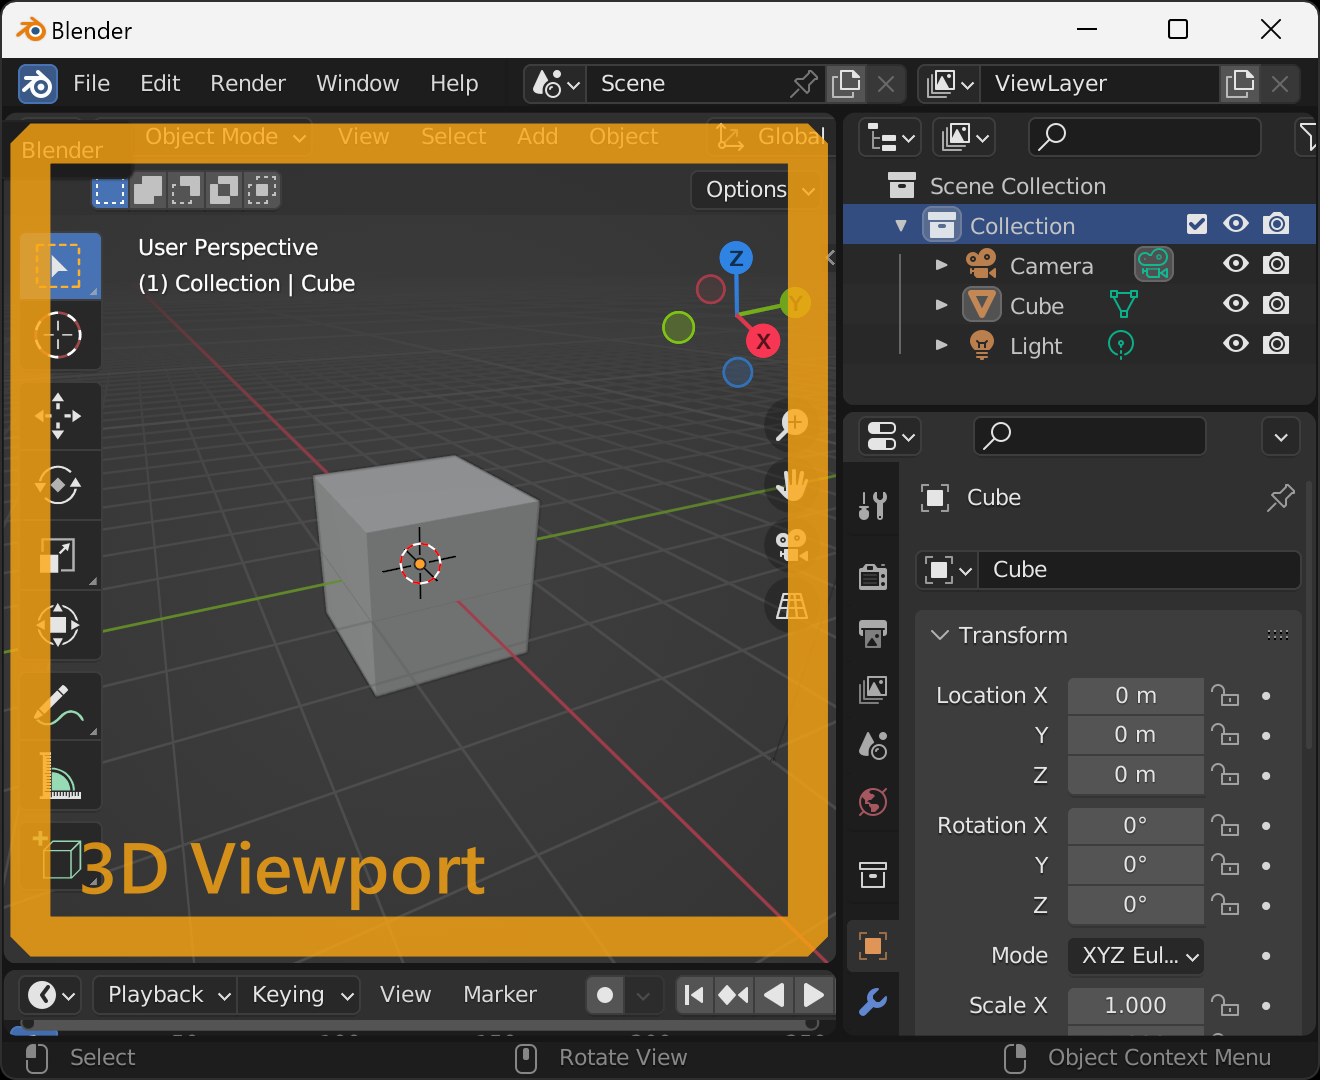Open the Modifiers wrench tab
Viewport: 1320px width, 1080px height.
(873, 1001)
